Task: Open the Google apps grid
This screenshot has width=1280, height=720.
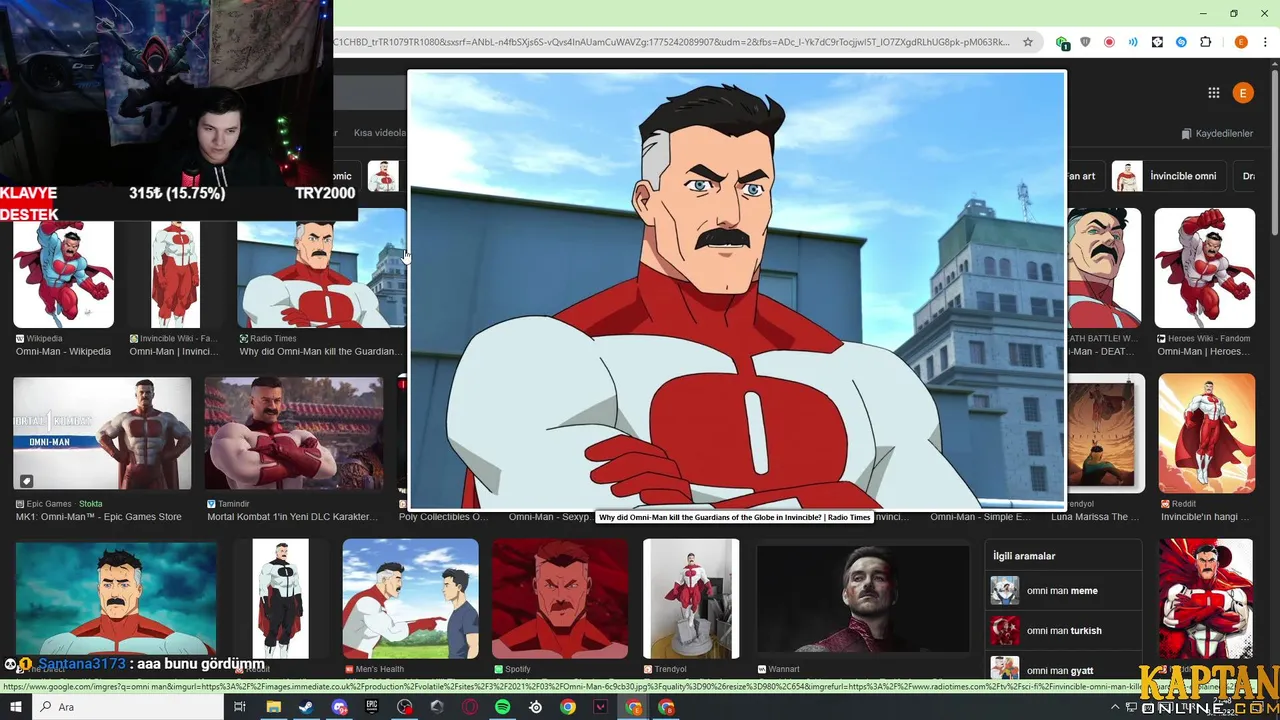Action: pyautogui.click(x=1213, y=93)
